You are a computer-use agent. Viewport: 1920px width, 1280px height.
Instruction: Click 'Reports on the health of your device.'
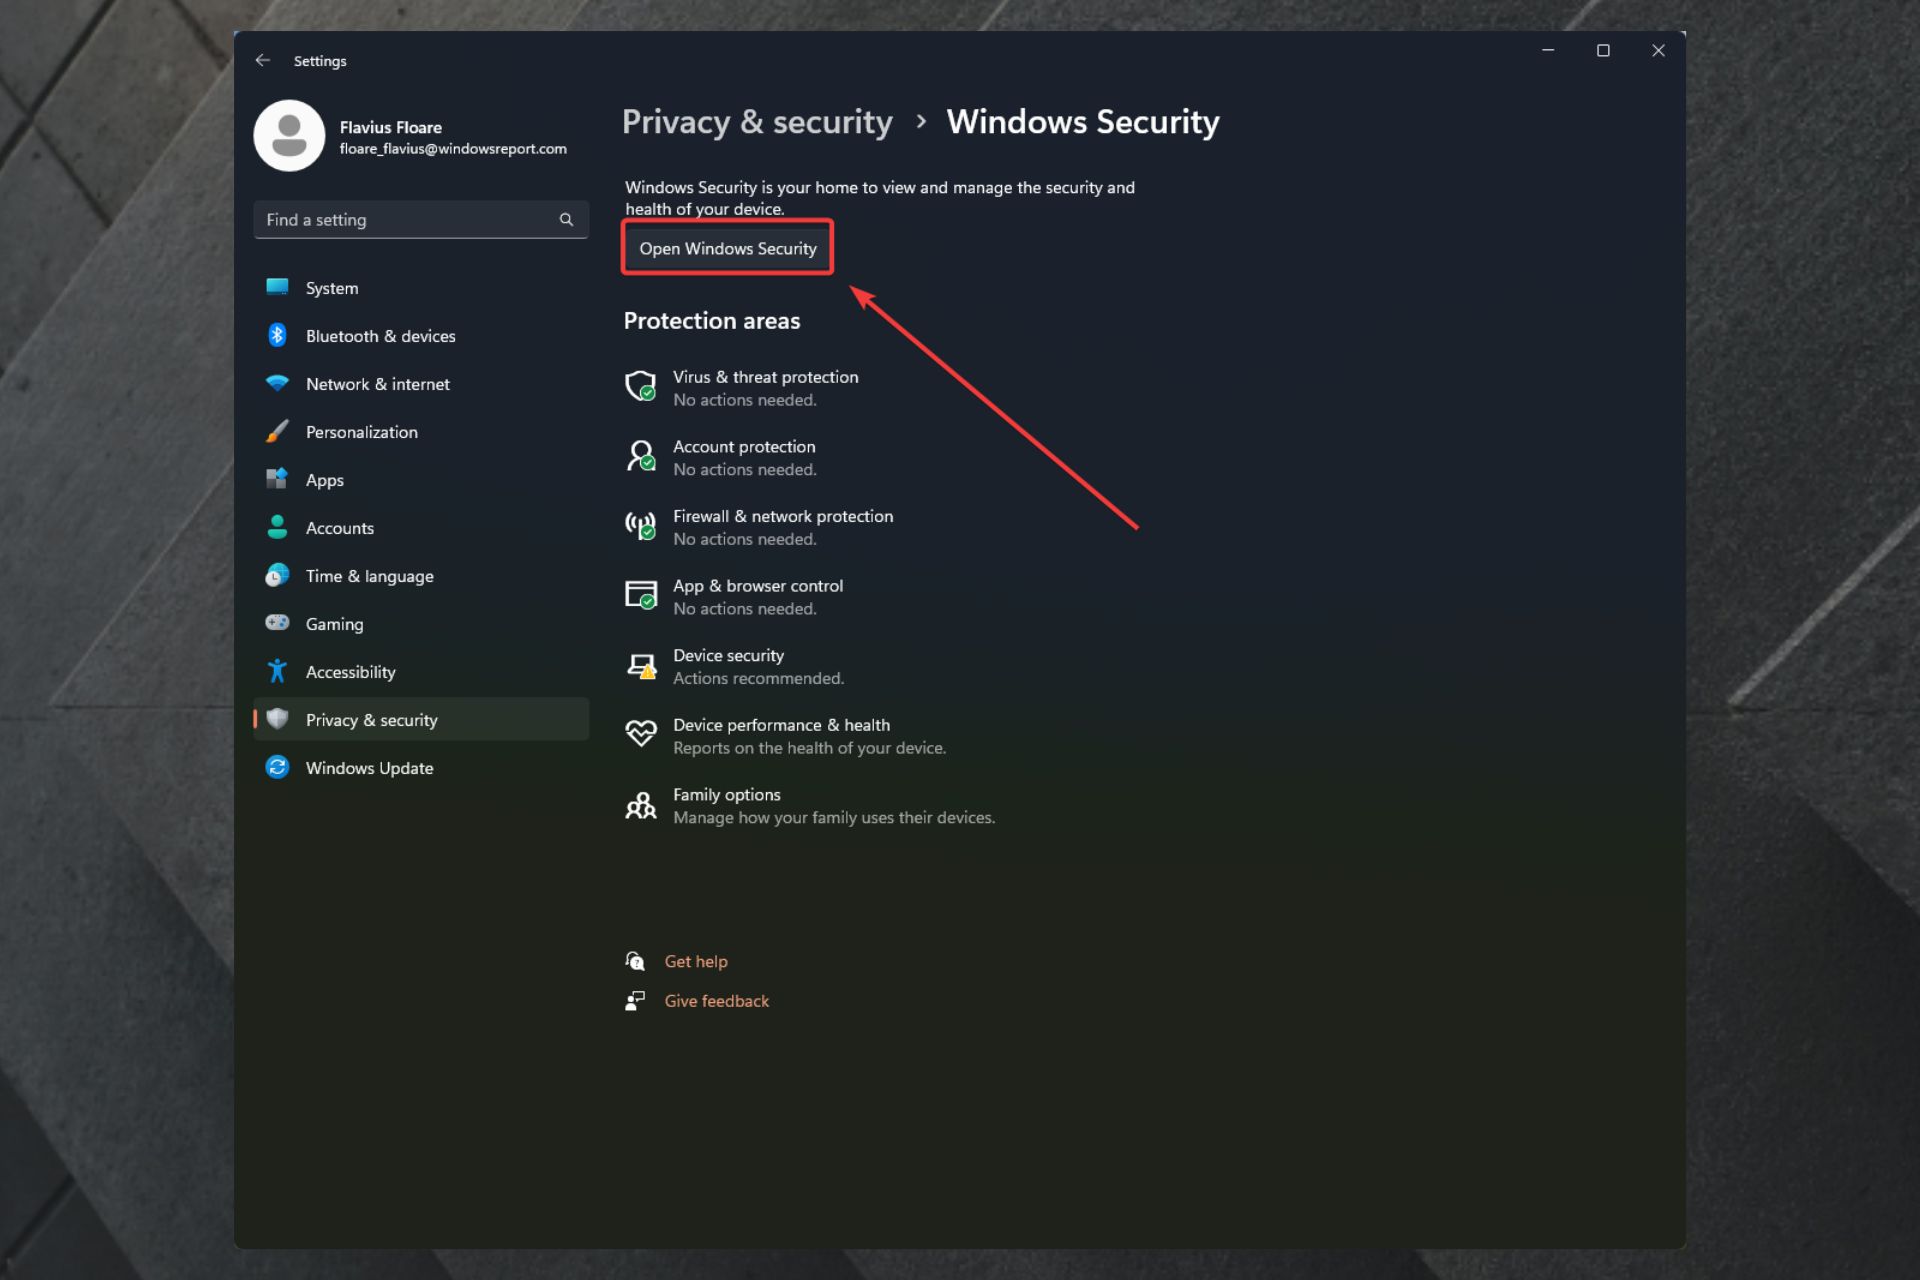809,748
